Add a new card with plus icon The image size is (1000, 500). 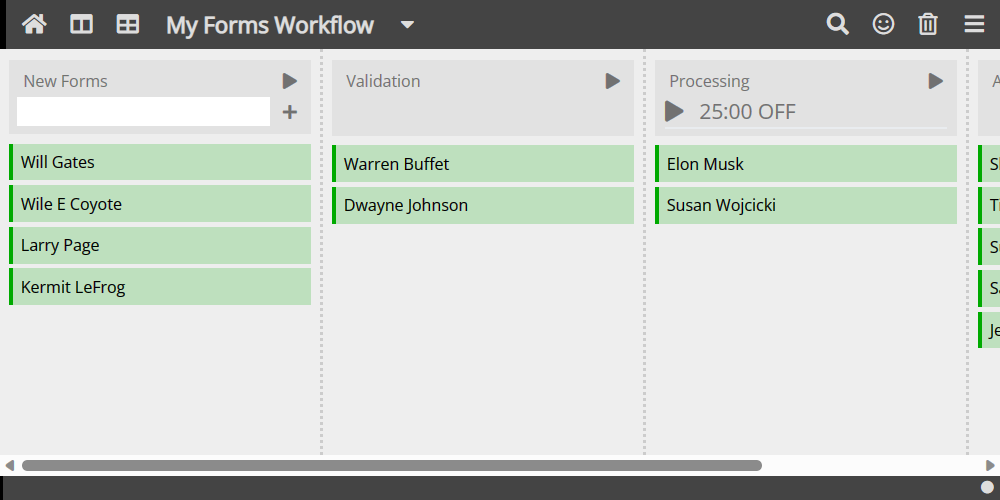point(290,112)
